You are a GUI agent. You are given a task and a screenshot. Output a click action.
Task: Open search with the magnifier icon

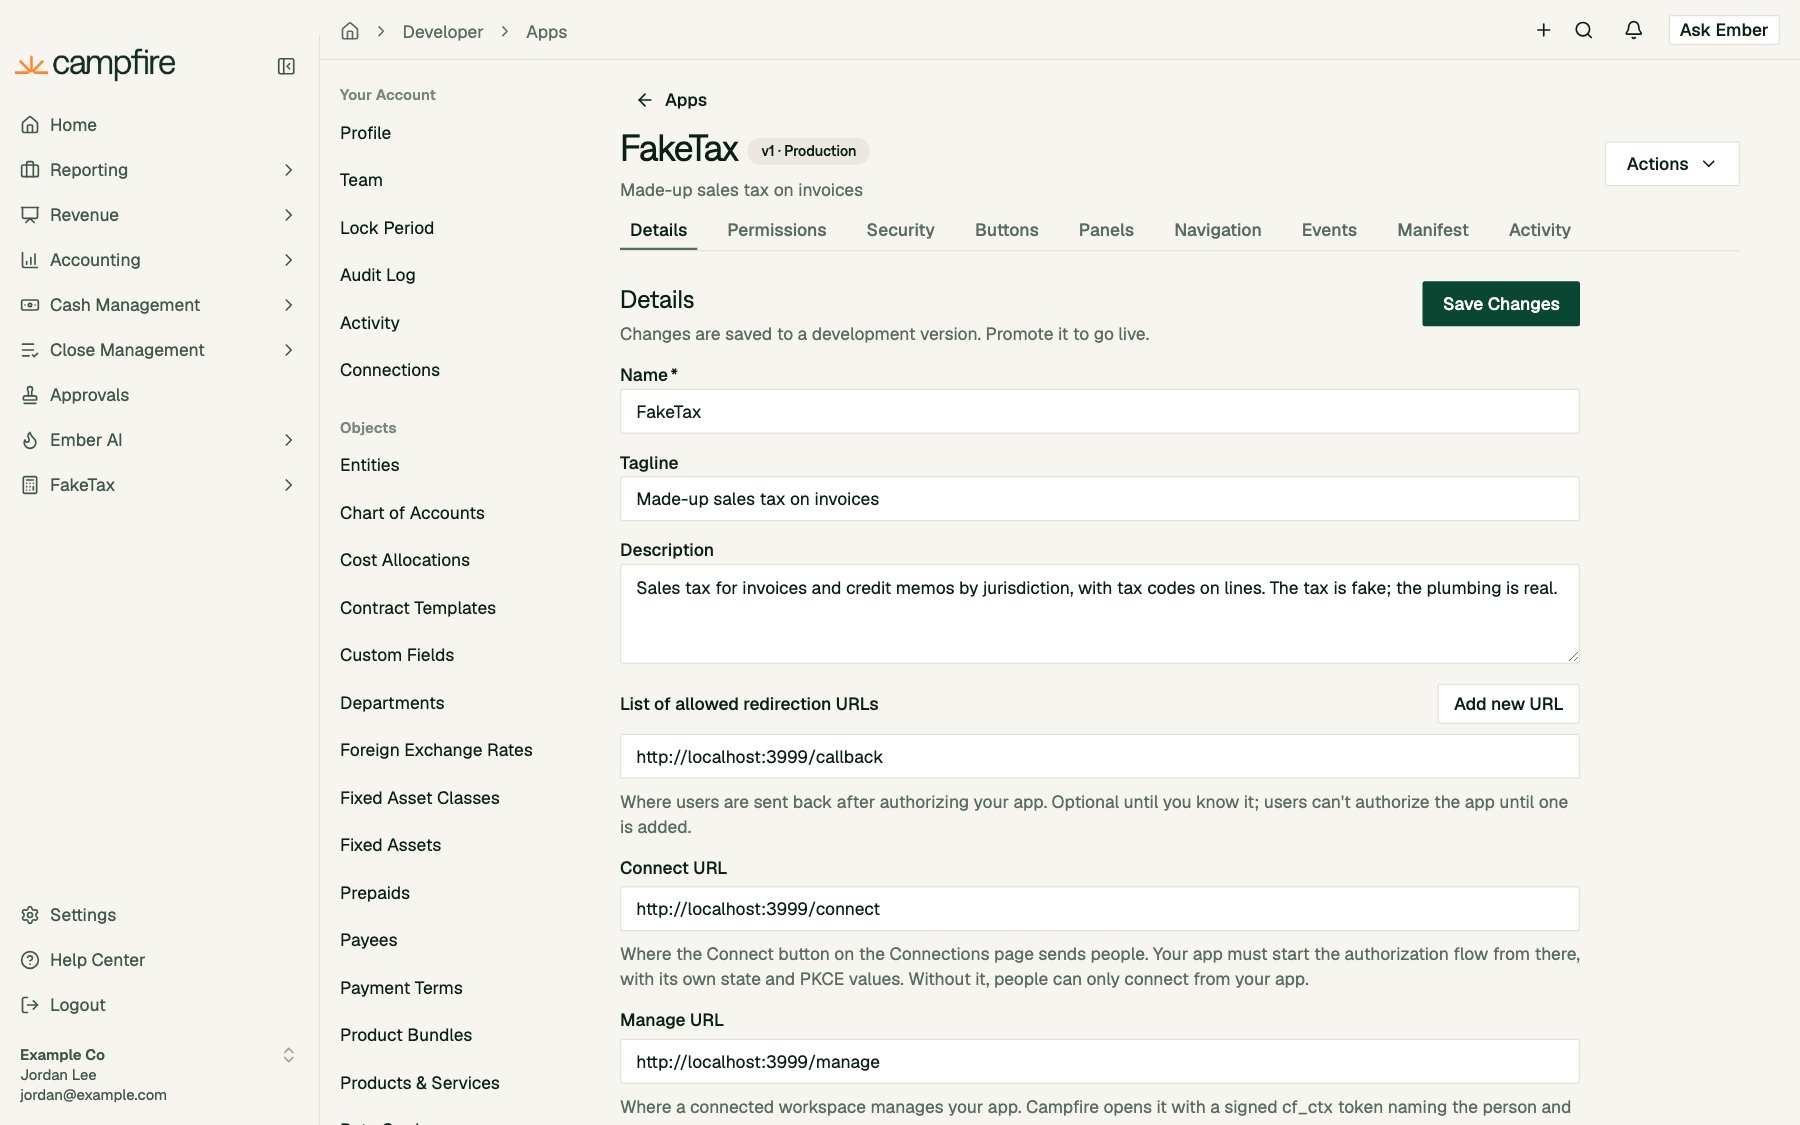[x=1584, y=30]
